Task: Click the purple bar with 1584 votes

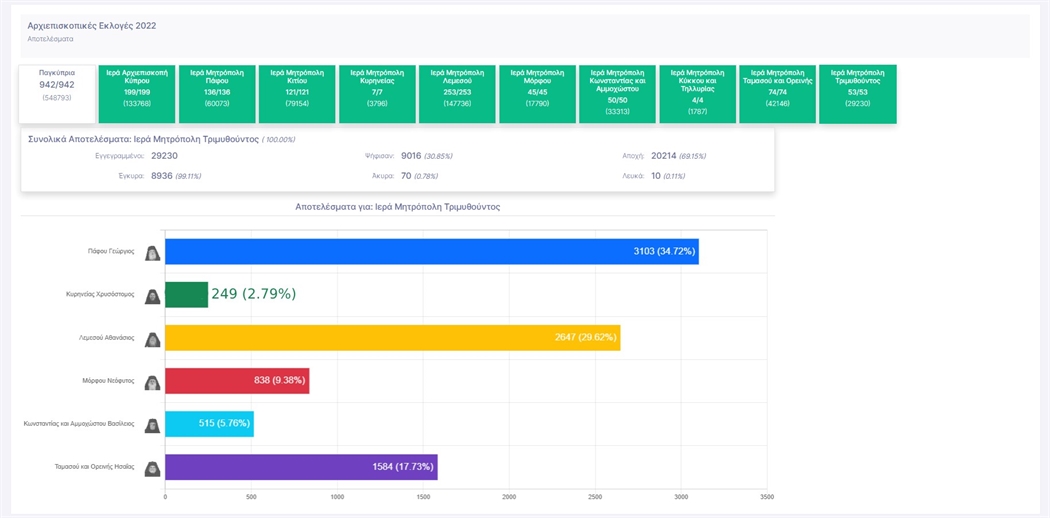Action: pyautogui.click(x=300, y=467)
